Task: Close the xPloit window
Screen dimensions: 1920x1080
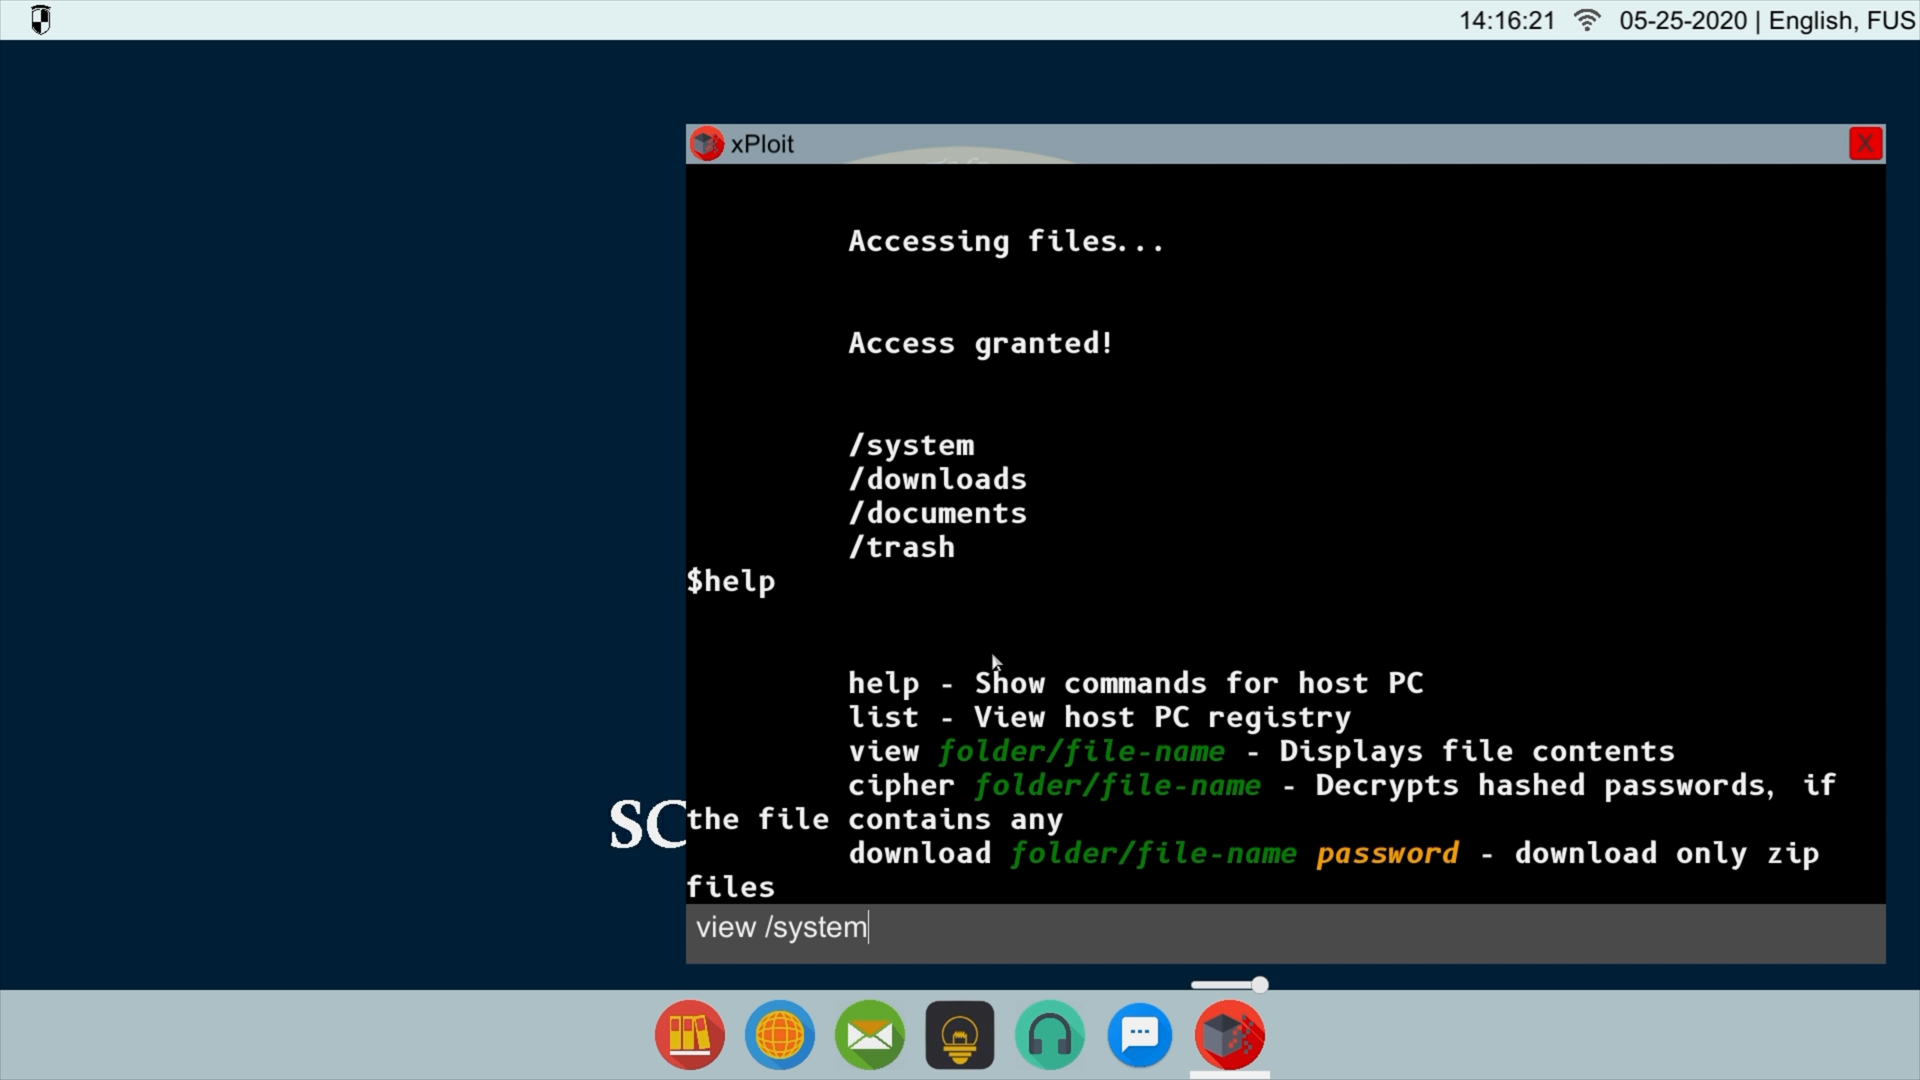Action: coord(1865,144)
